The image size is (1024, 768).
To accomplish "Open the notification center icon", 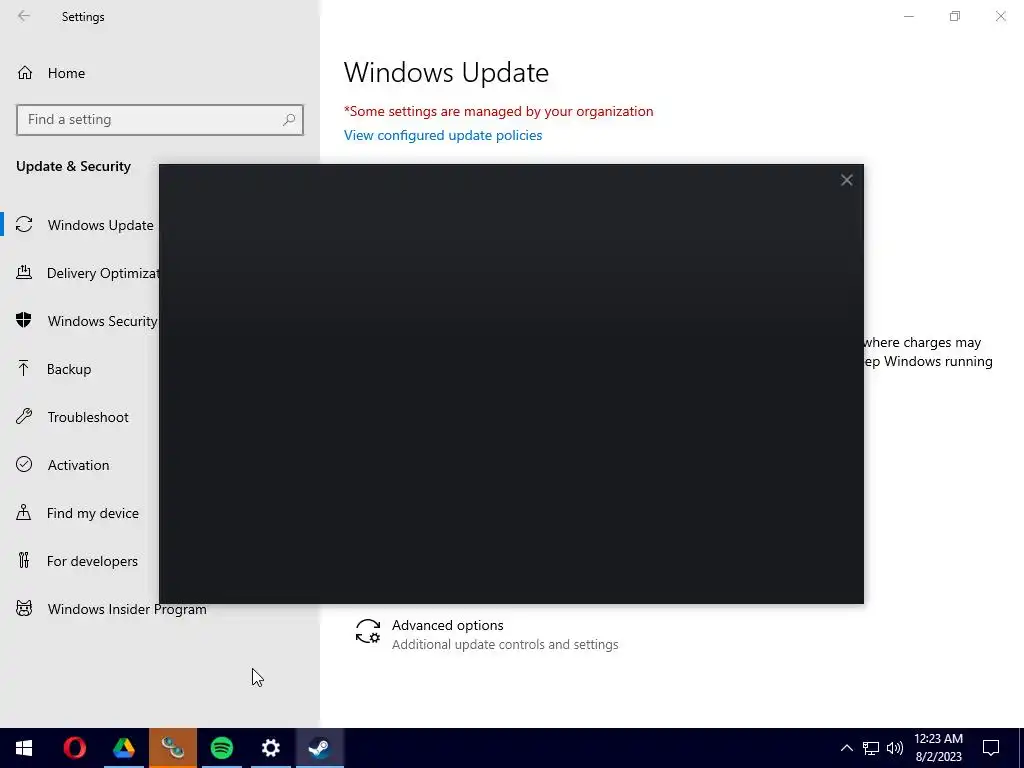I will tap(991, 748).
